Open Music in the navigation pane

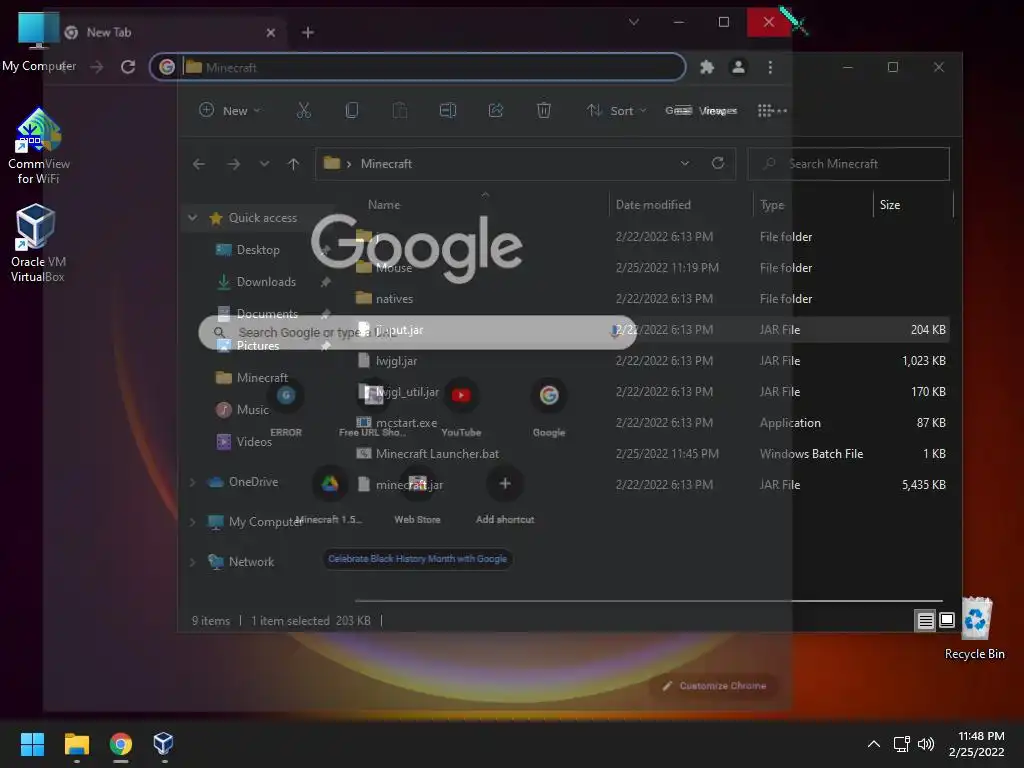point(252,409)
